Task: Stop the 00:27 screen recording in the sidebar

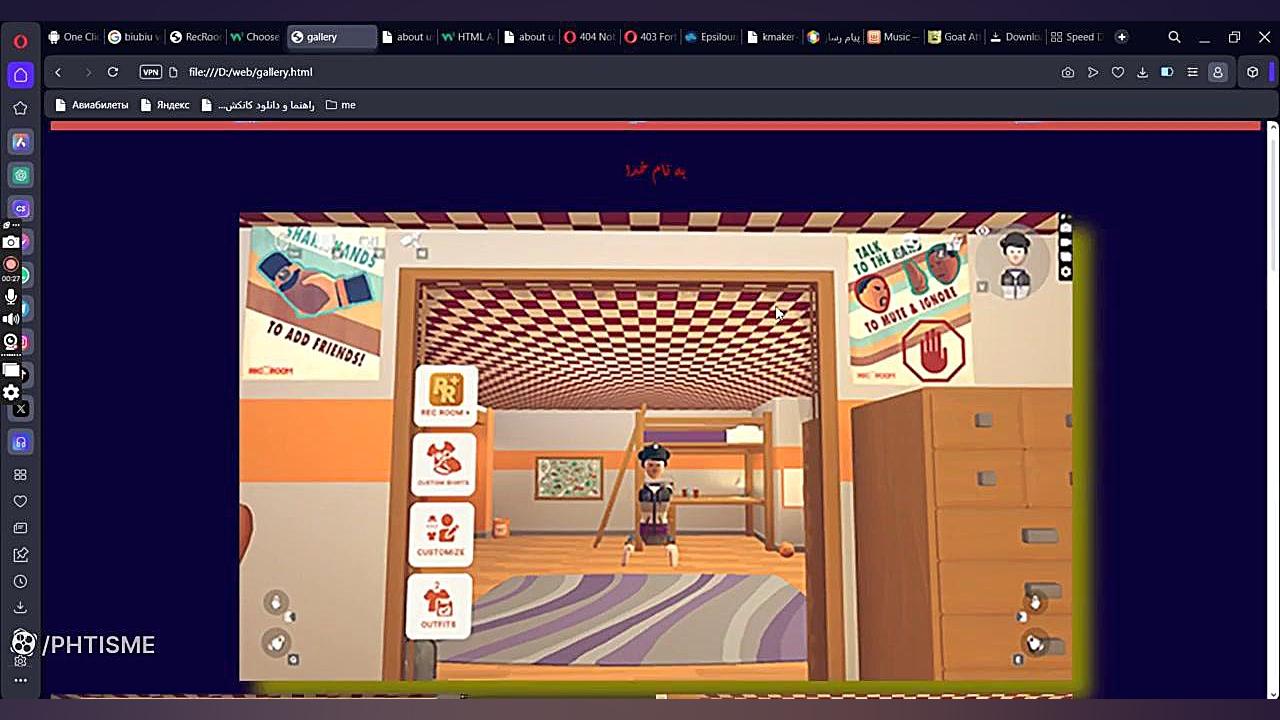Action: point(11,264)
